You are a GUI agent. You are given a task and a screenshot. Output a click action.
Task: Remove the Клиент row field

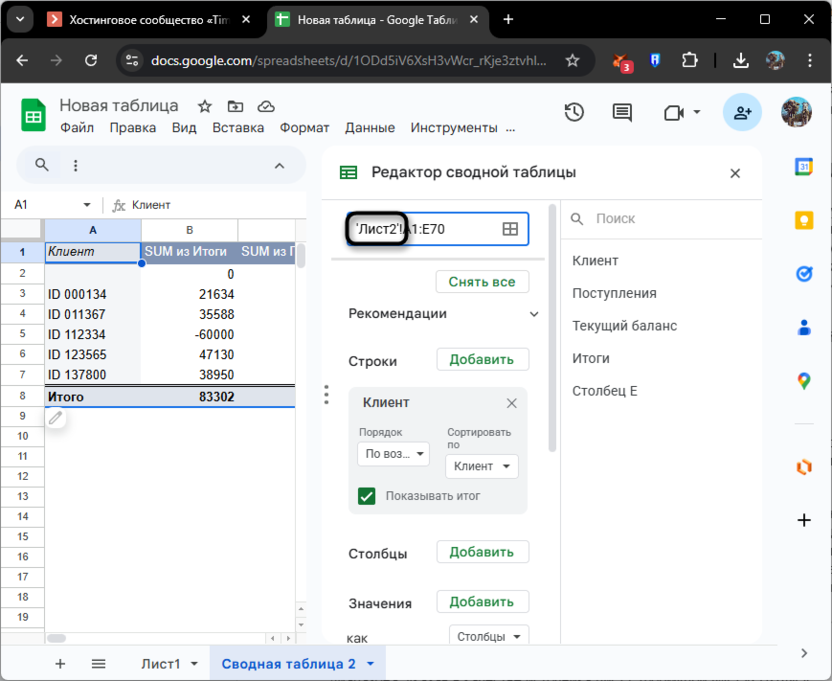[511, 403]
